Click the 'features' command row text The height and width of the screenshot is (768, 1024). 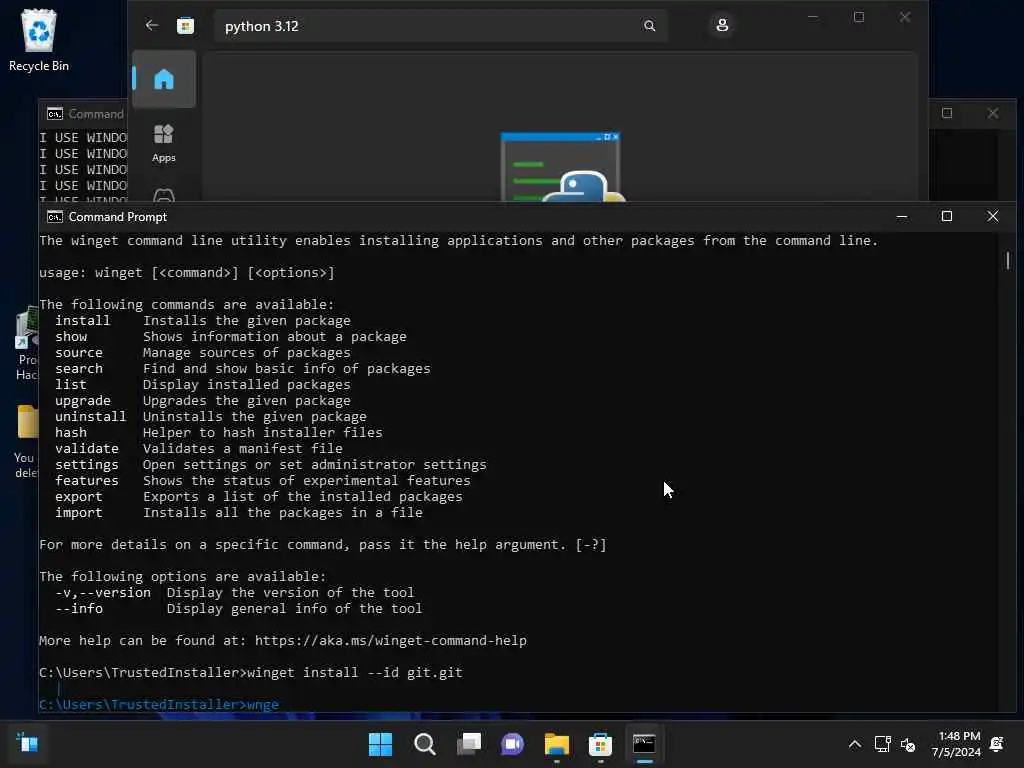[263, 481]
